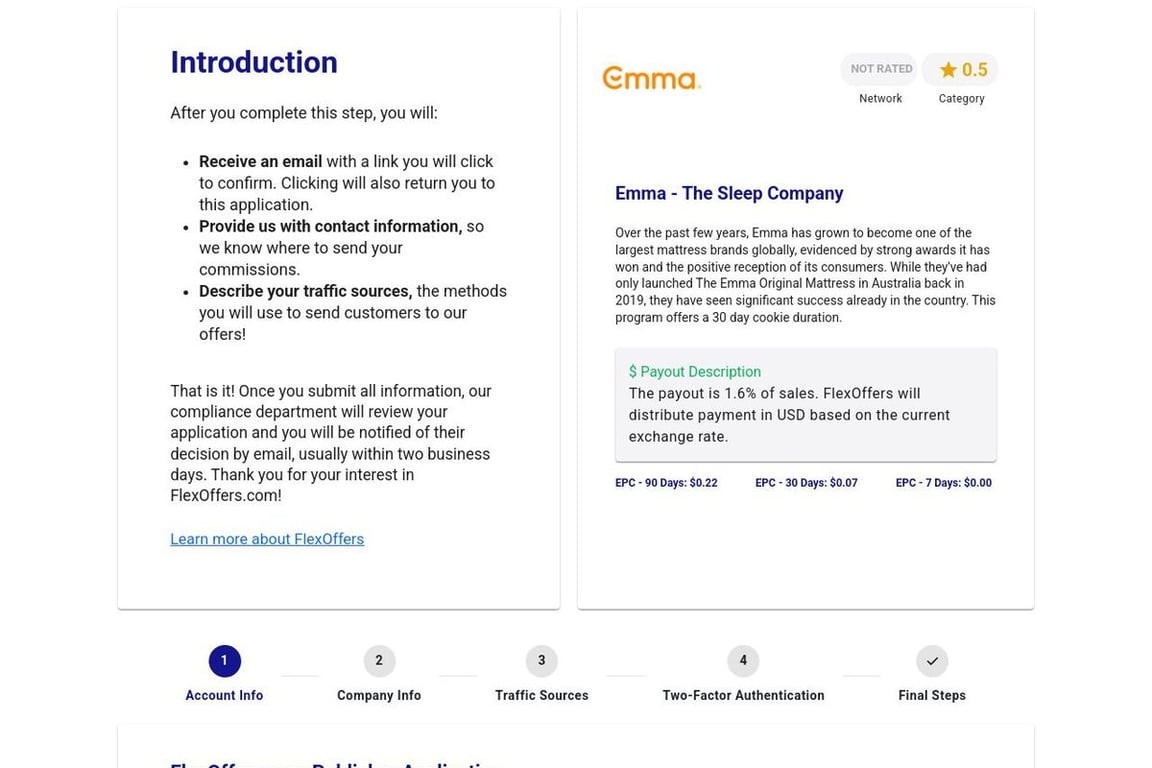Screen dimensions: 1152x768
Task: Click the Emma company description paragraph
Action: coord(805,275)
